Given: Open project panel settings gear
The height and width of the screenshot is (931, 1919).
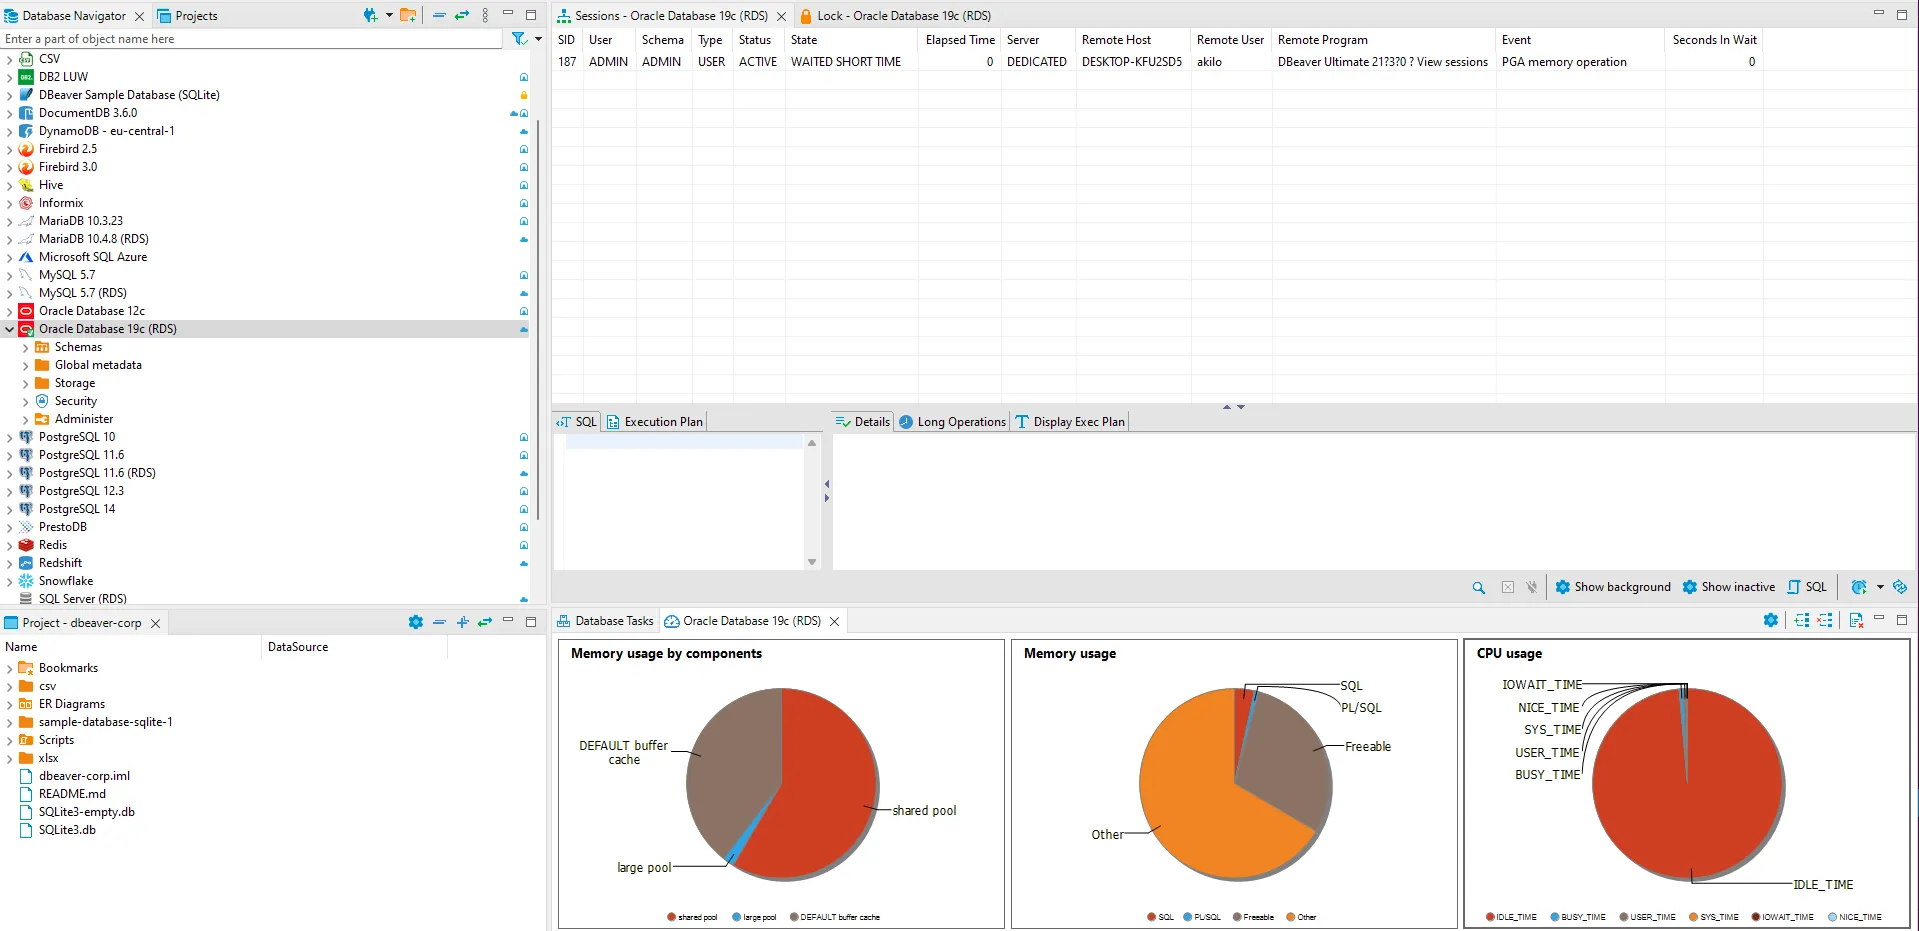Looking at the screenshot, I should coord(416,622).
